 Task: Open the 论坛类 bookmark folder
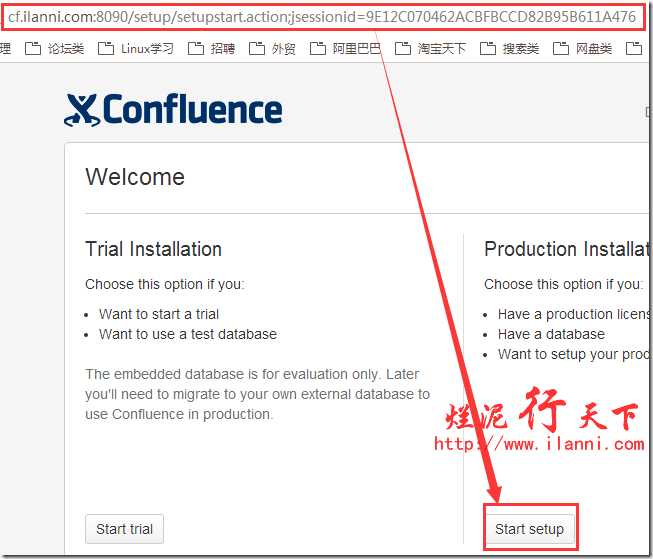[x=55, y=49]
